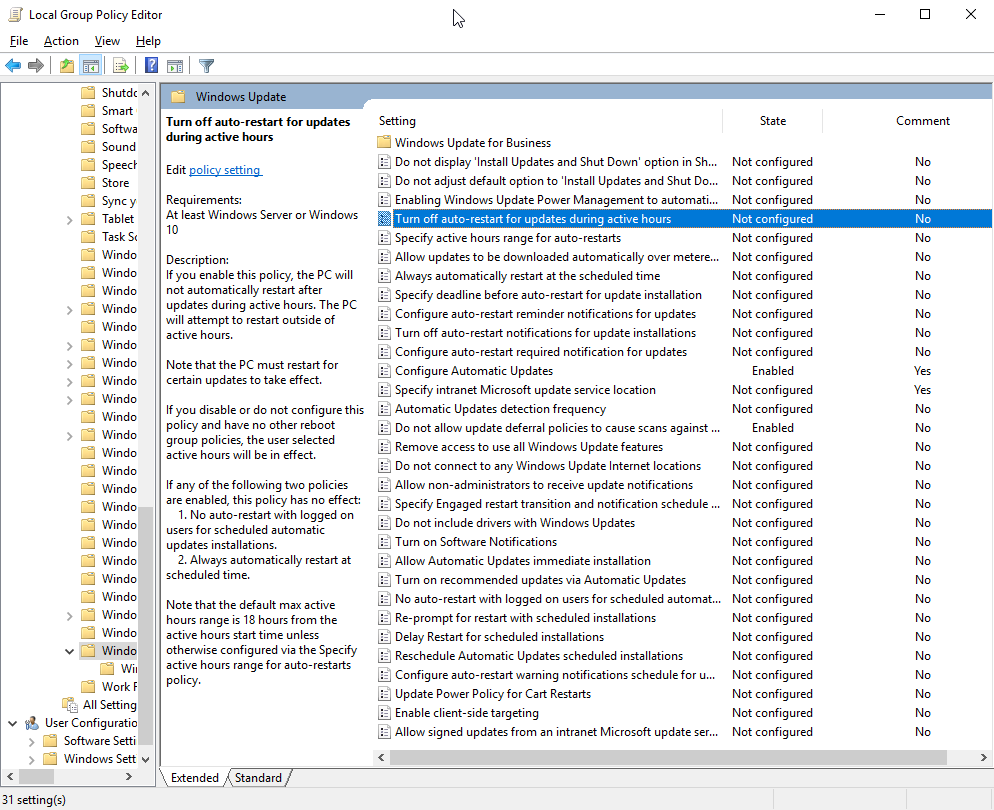Go up one level with the folder-arrow icon
994x810 pixels.
[x=67, y=65]
